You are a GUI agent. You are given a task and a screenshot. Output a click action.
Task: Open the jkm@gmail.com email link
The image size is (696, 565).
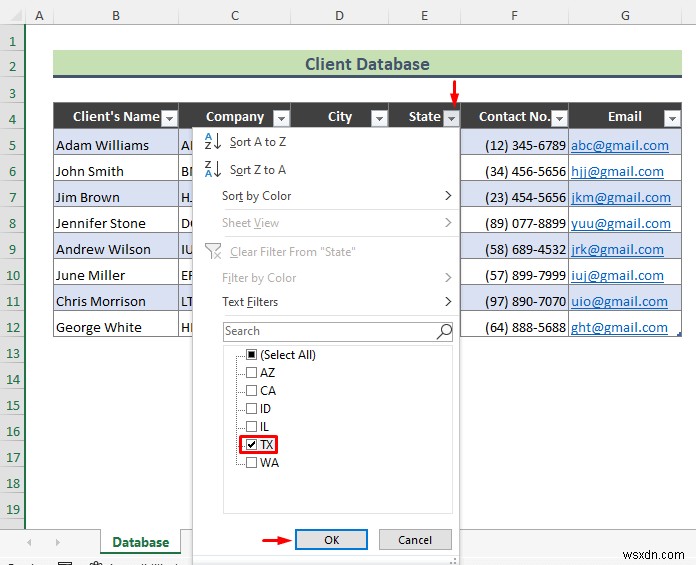coord(621,197)
